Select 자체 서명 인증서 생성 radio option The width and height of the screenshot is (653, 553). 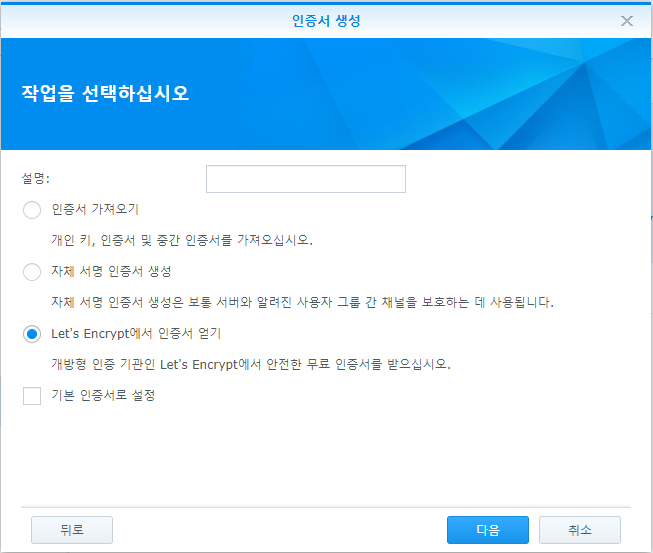(32, 272)
